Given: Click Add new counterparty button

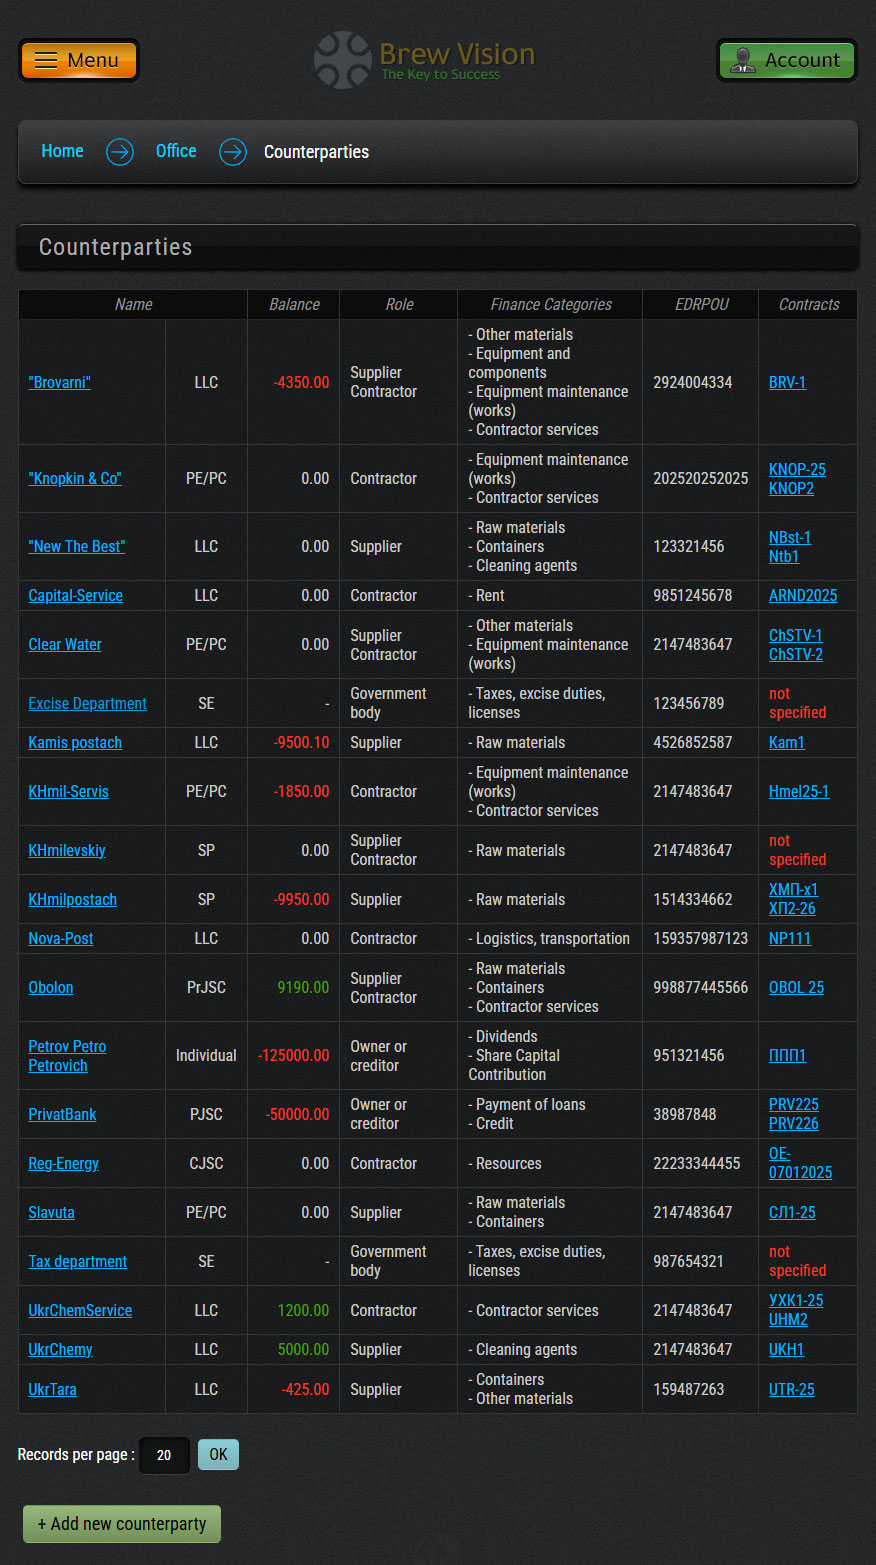Looking at the screenshot, I should (122, 1524).
